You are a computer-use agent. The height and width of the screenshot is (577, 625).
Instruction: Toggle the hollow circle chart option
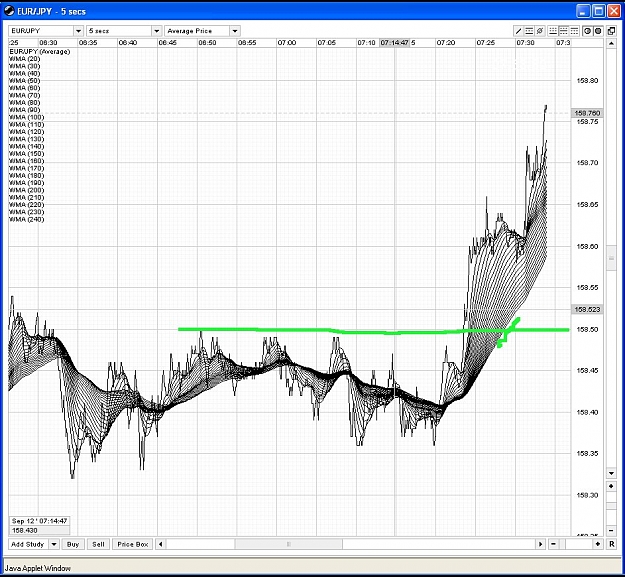(587, 31)
